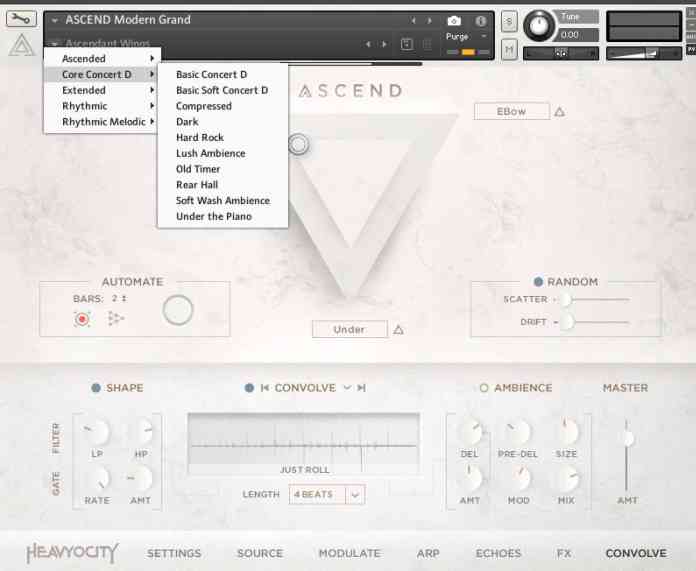Viewport: 696px width, 571px height.
Task: Choose Basic Soft Concert D preset
Action: 223,90
